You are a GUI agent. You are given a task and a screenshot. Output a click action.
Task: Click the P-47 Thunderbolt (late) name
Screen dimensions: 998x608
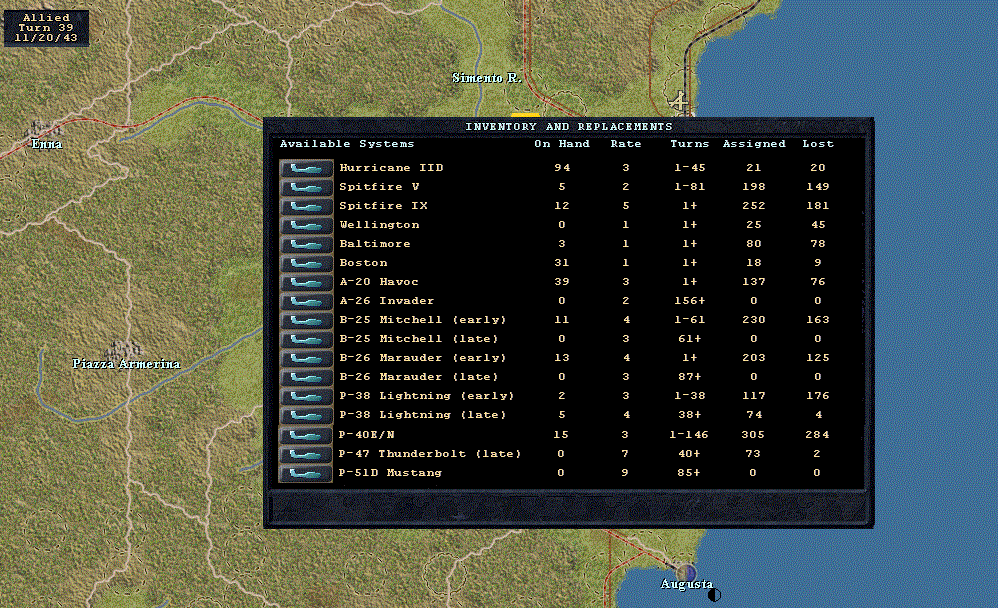point(430,454)
